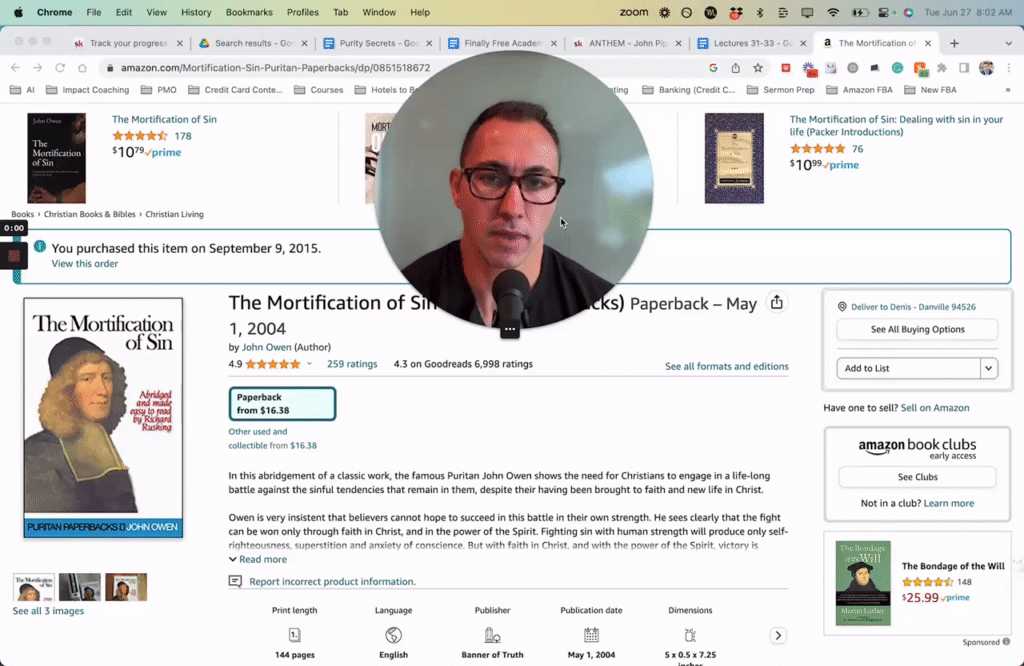Bookmark this page with the star icon
This screenshot has height=666, width=1024.
pyautogui.click(x=758, y=68)
